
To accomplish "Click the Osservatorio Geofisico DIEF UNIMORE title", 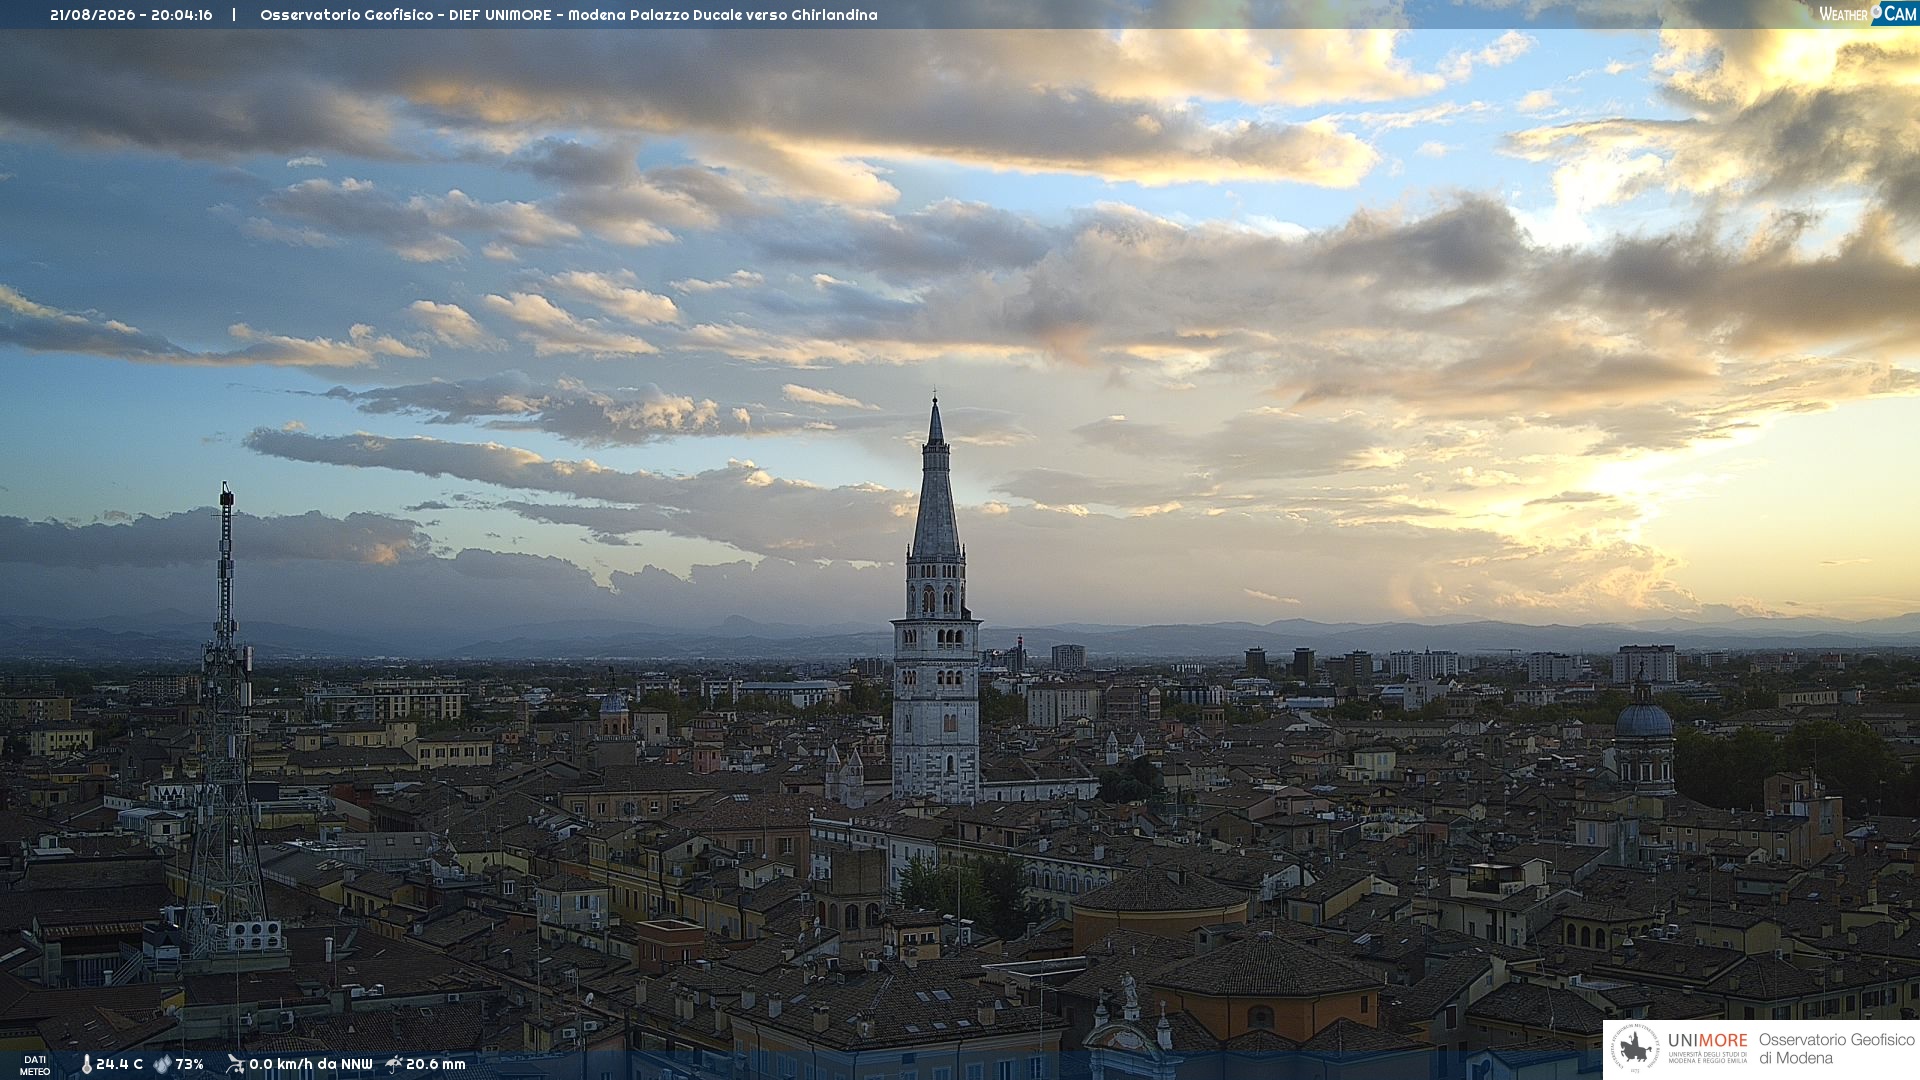I will coord(568,15).
